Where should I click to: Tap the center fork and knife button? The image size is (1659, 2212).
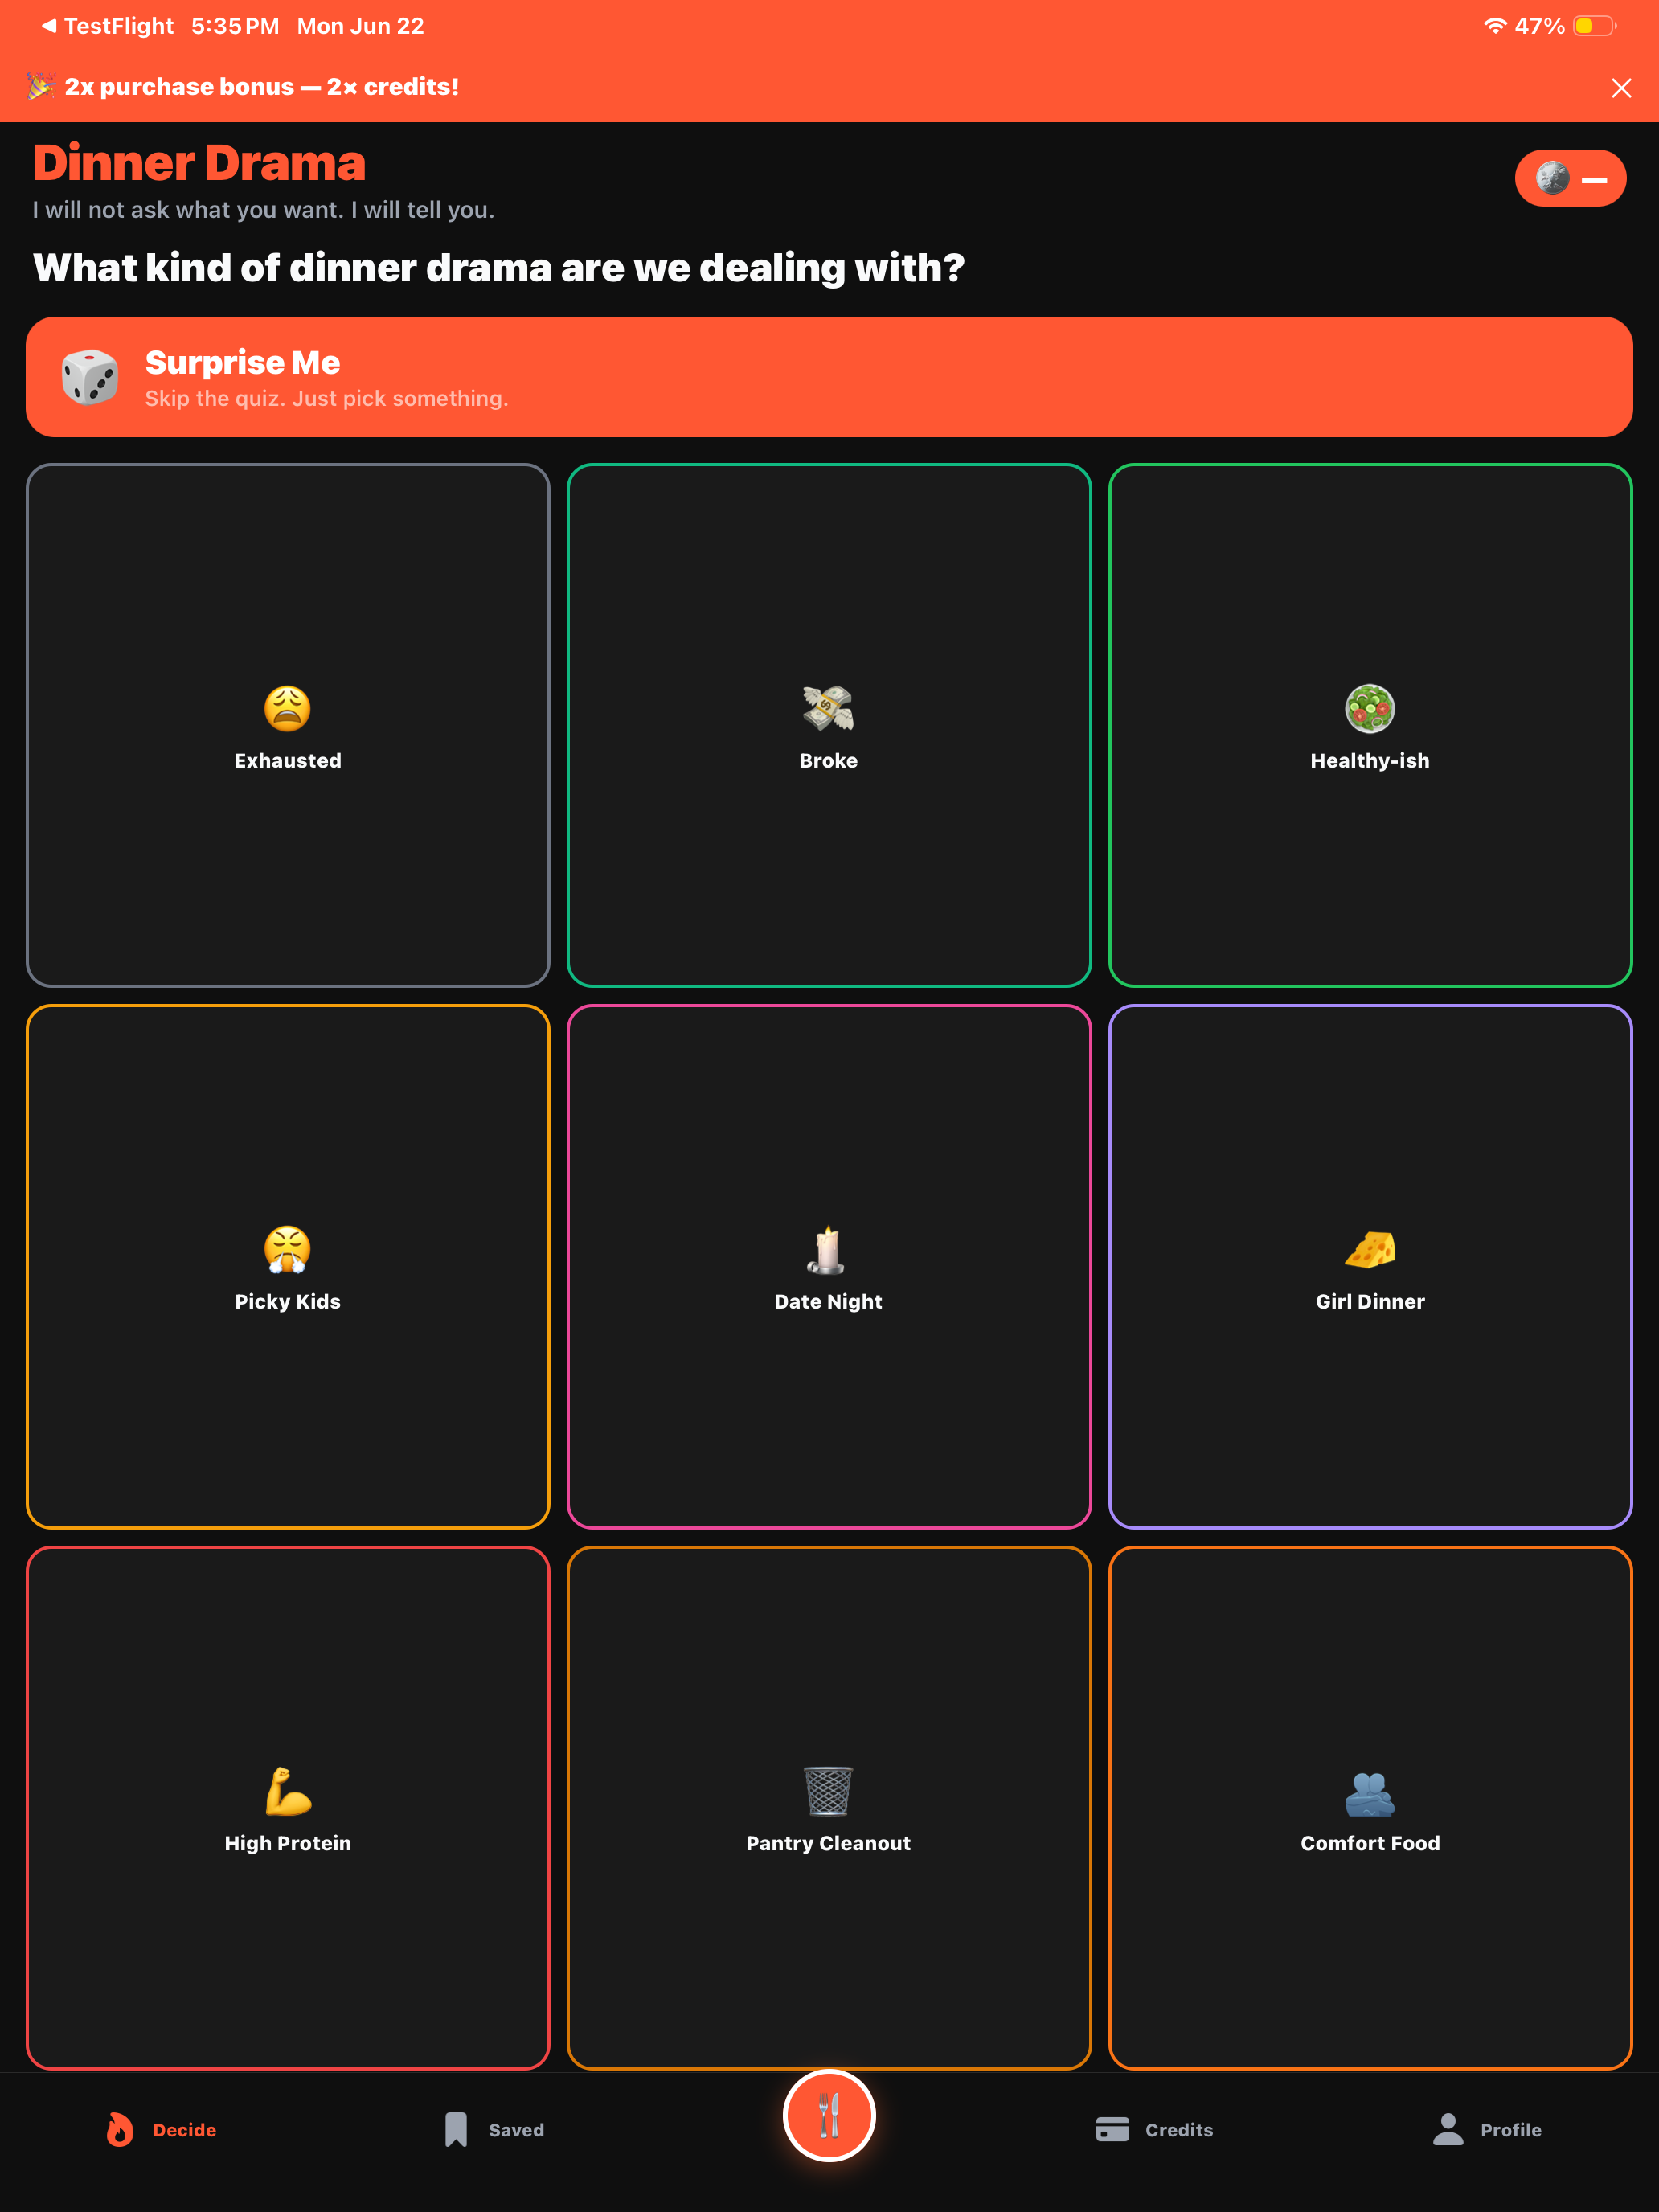829,2115
